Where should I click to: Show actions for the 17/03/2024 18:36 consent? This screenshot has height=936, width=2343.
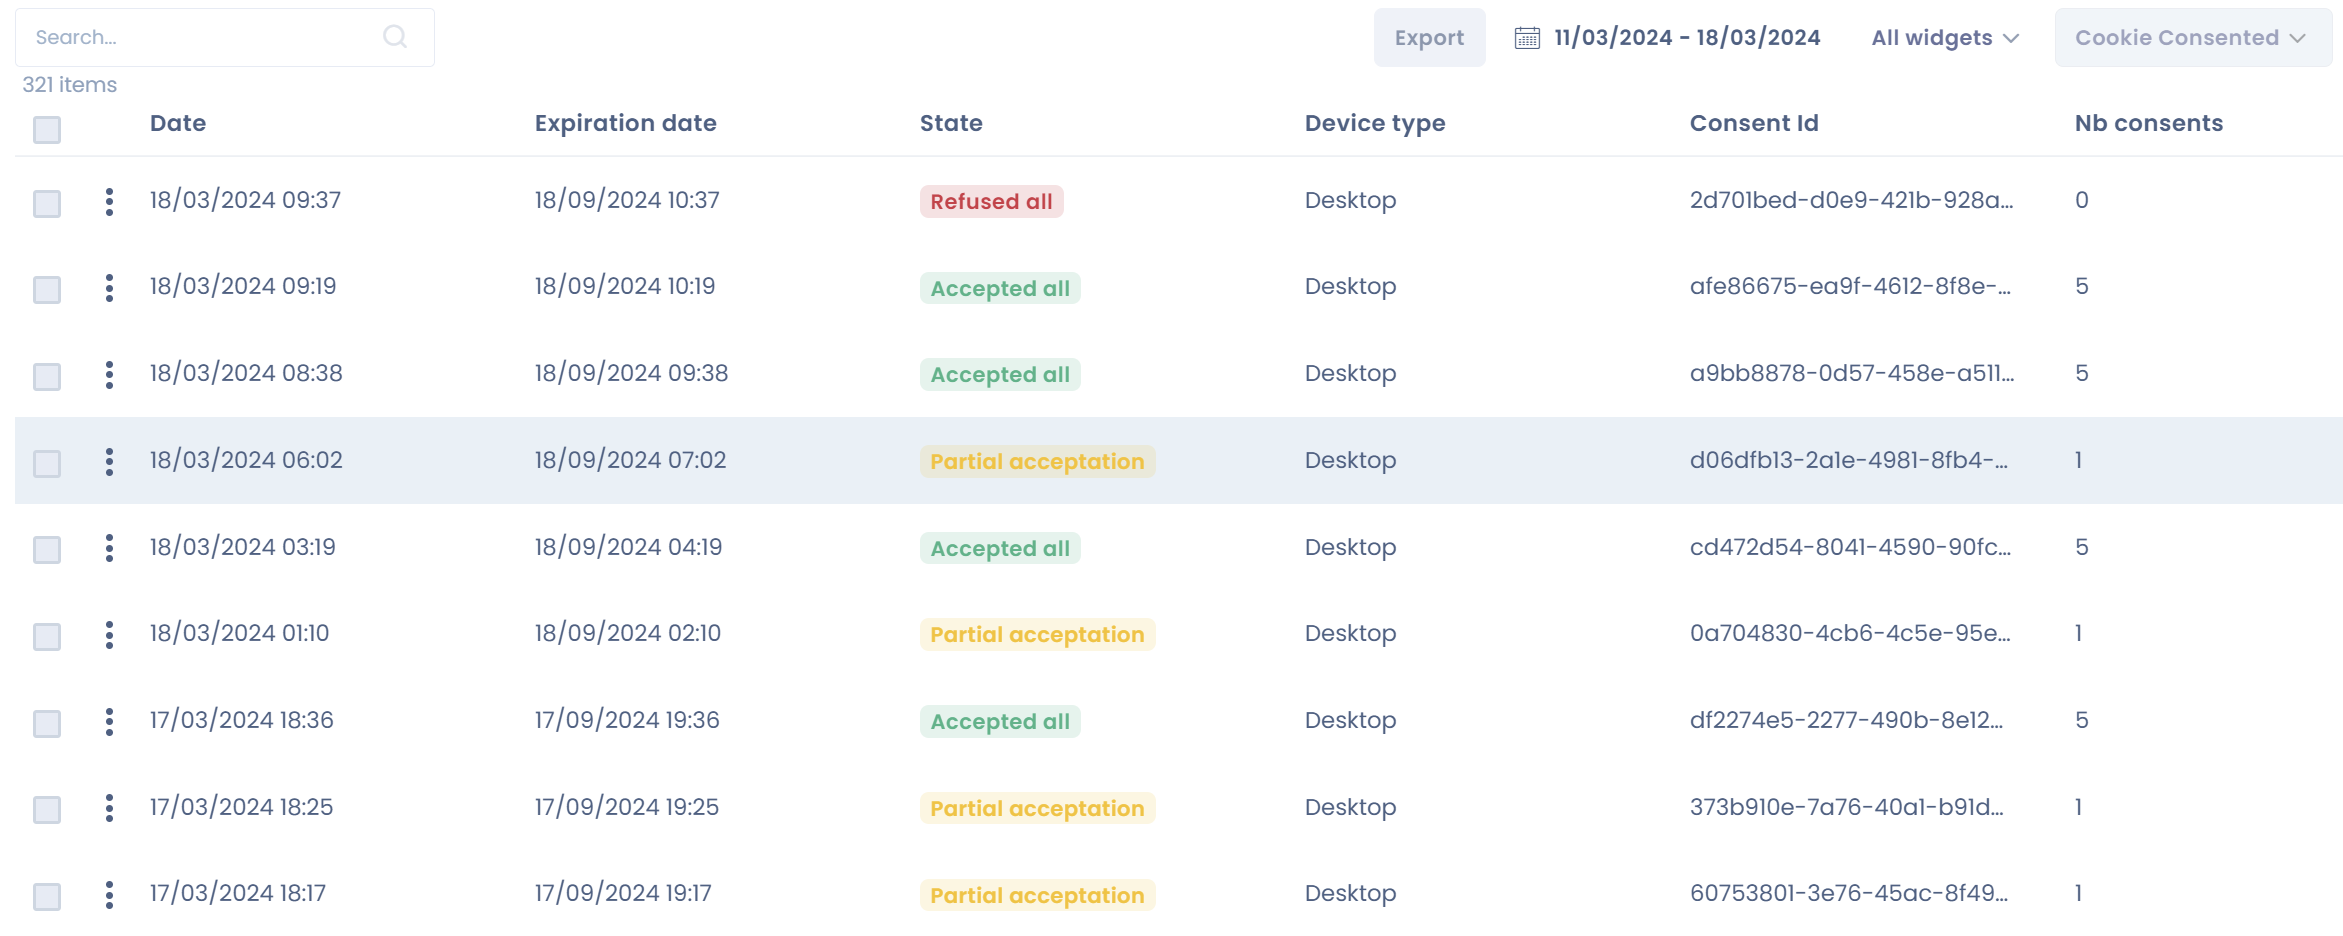(x=109, y=722)
